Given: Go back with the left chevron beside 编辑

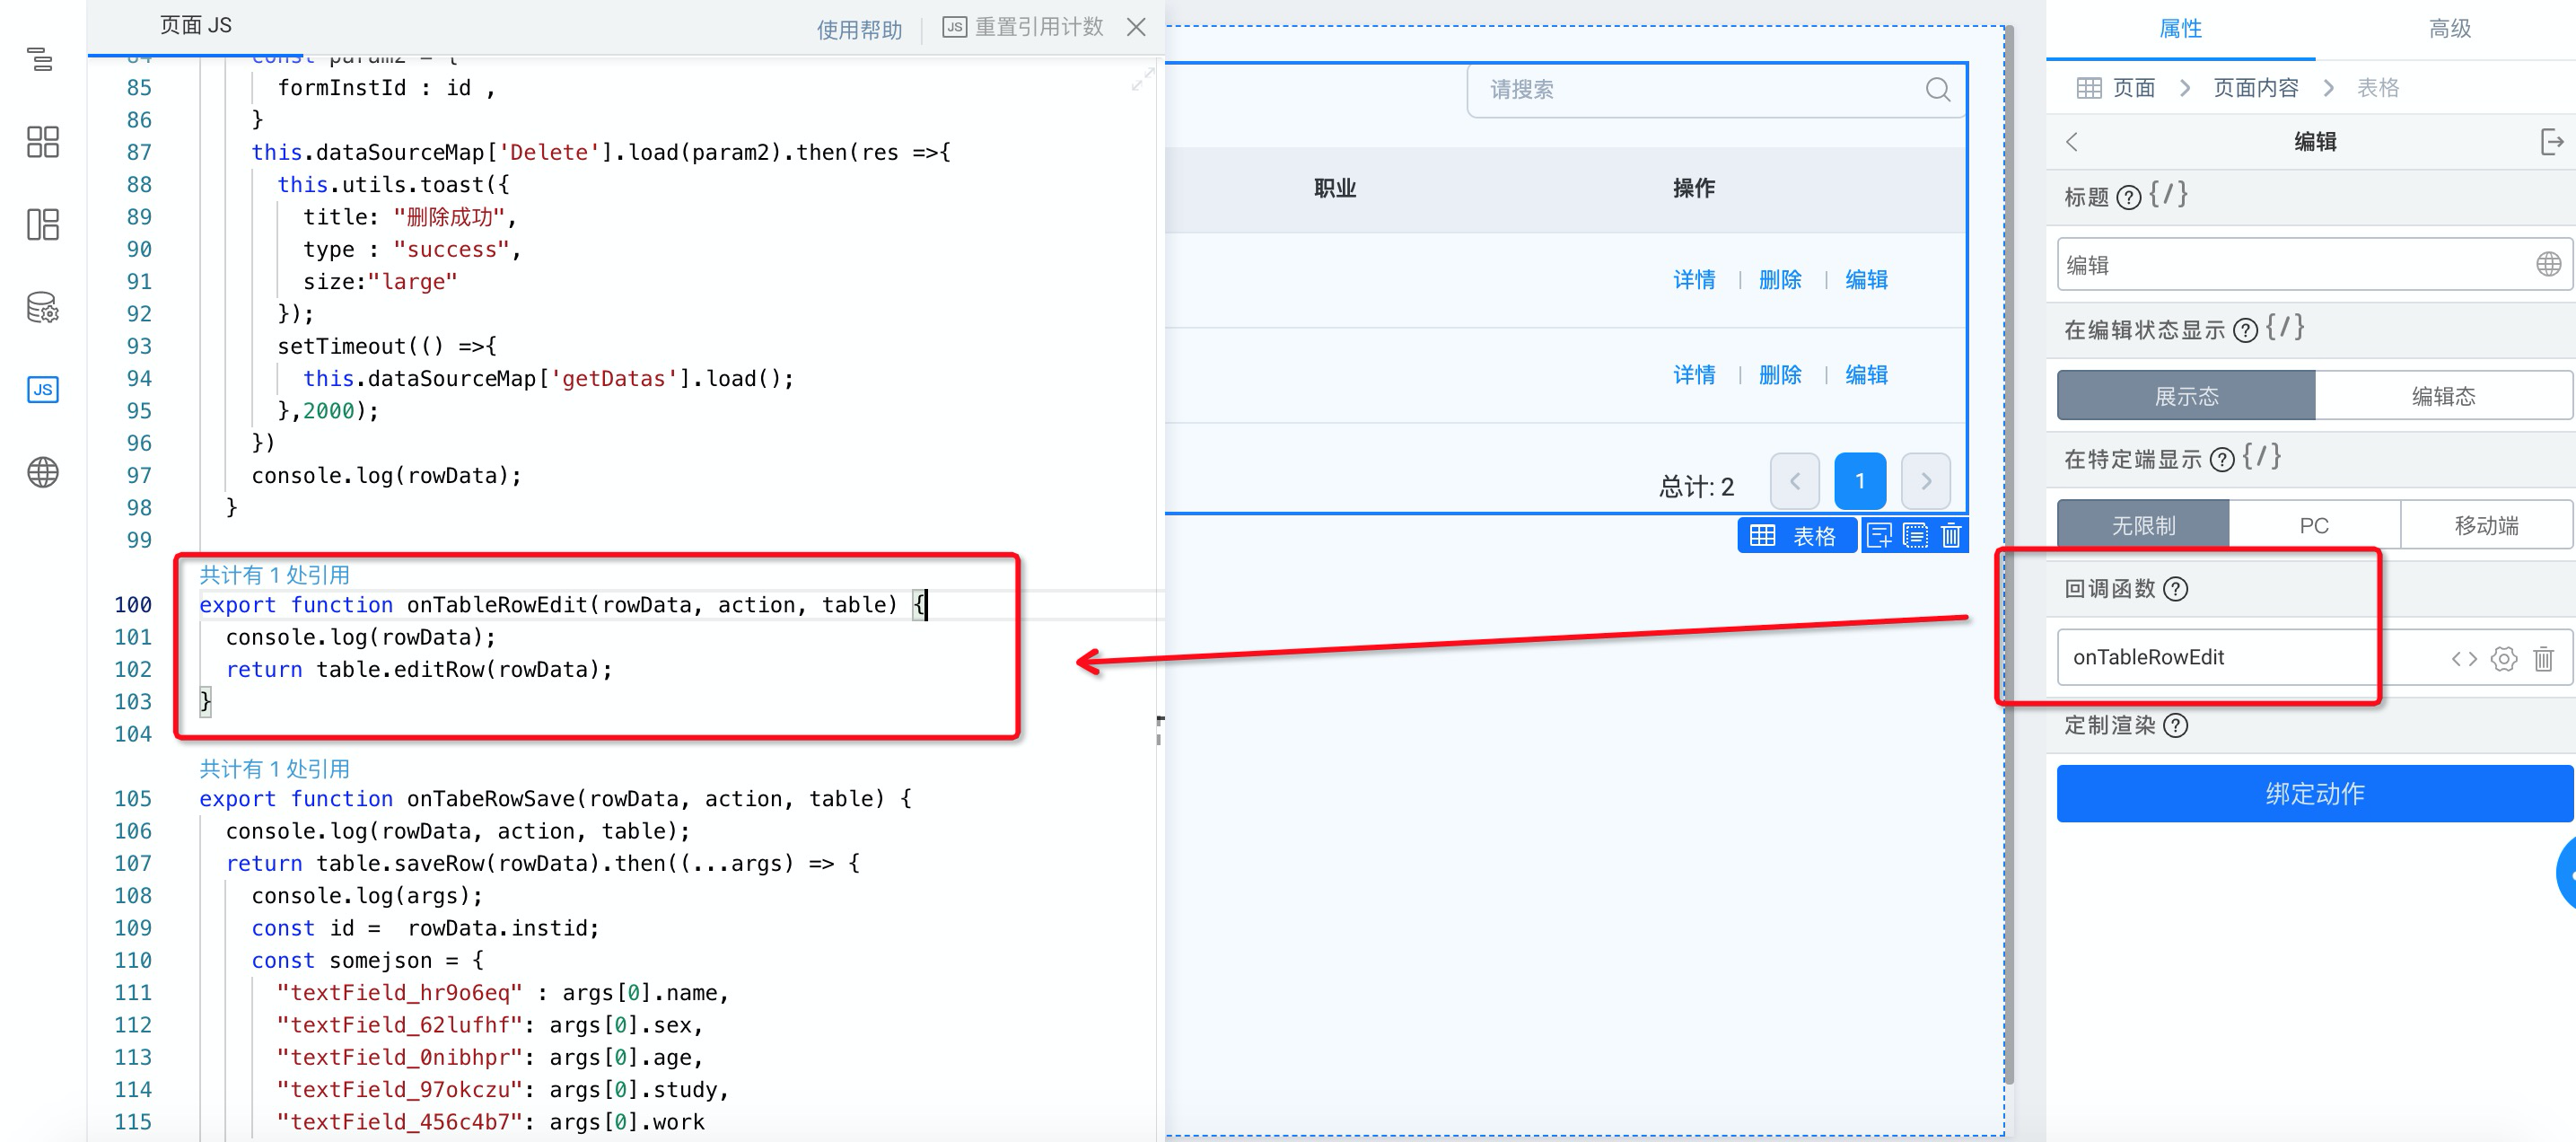Looking at the screenshot, I should click(x=2072, y=142).
